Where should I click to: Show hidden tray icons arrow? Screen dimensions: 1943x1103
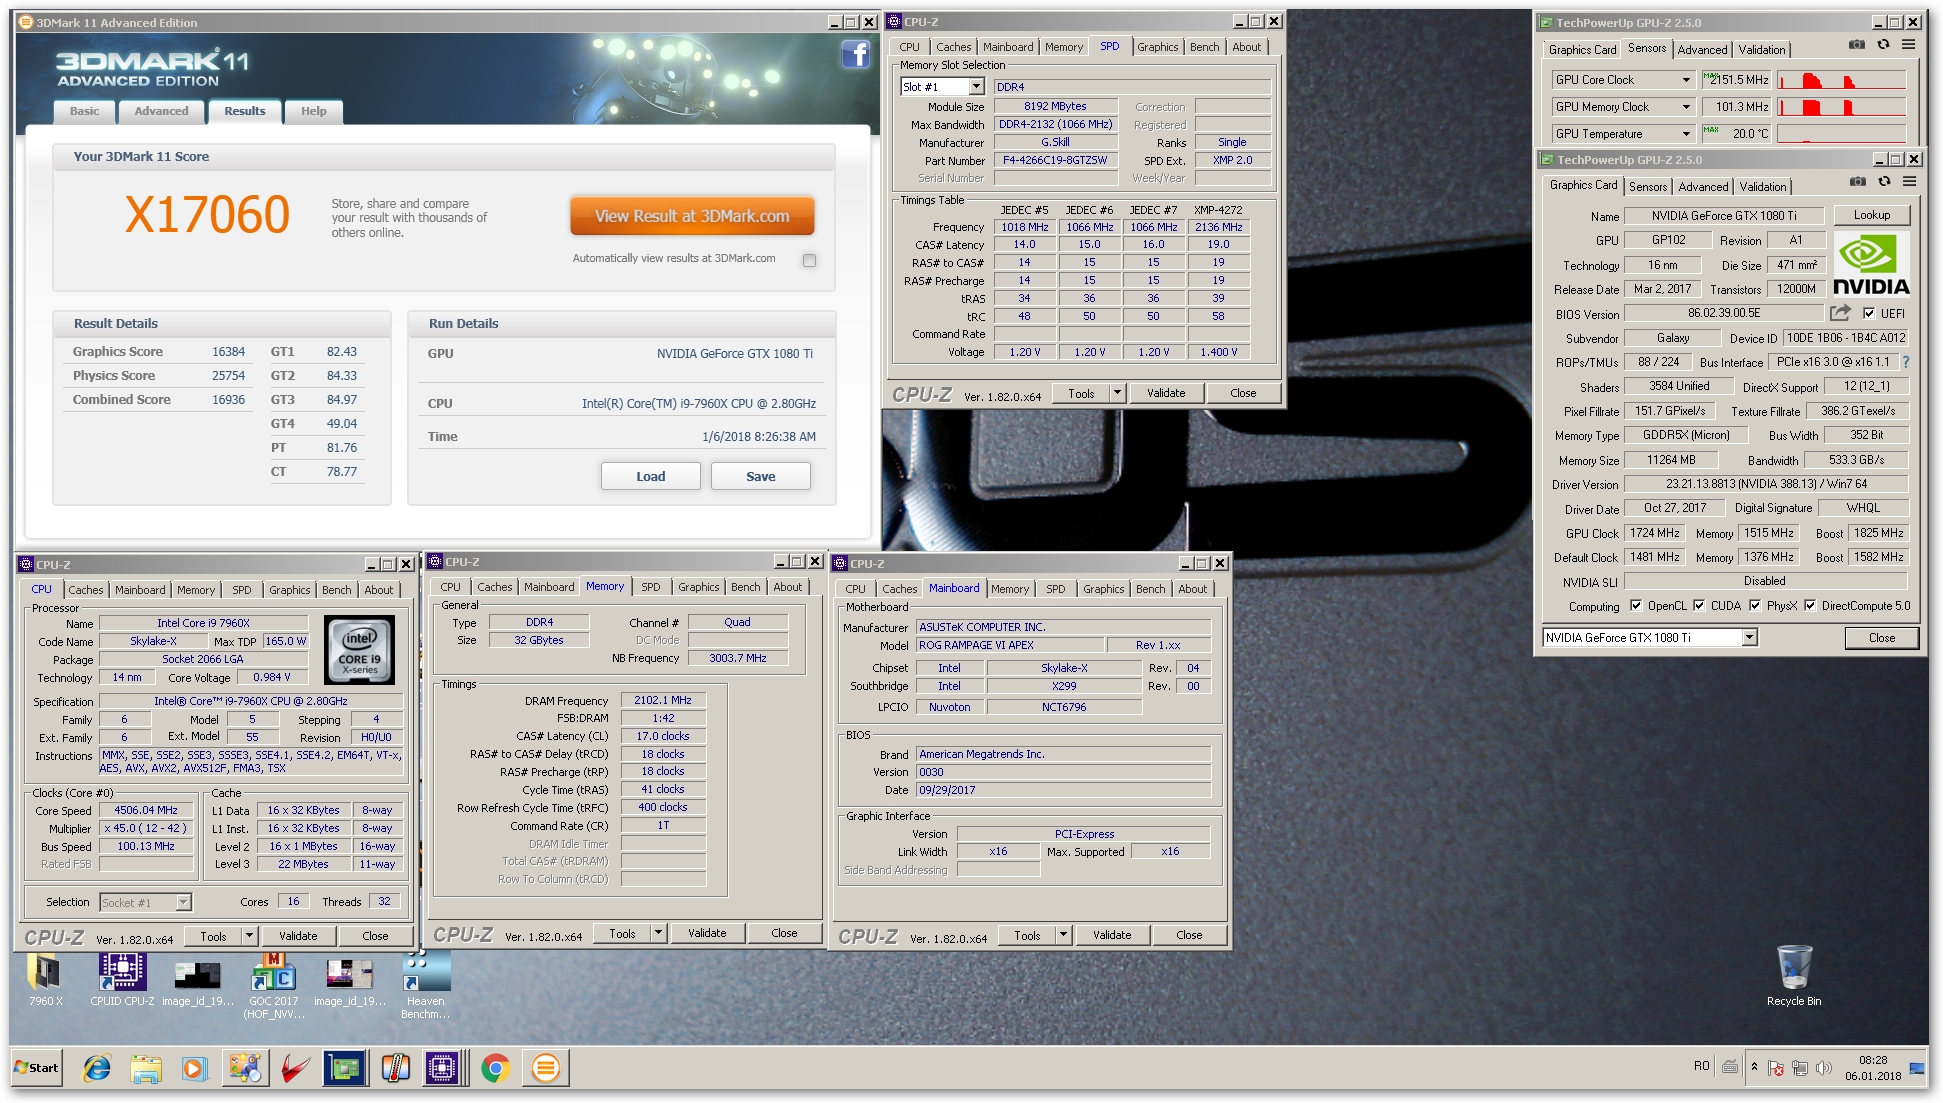click(1754, 1067)
